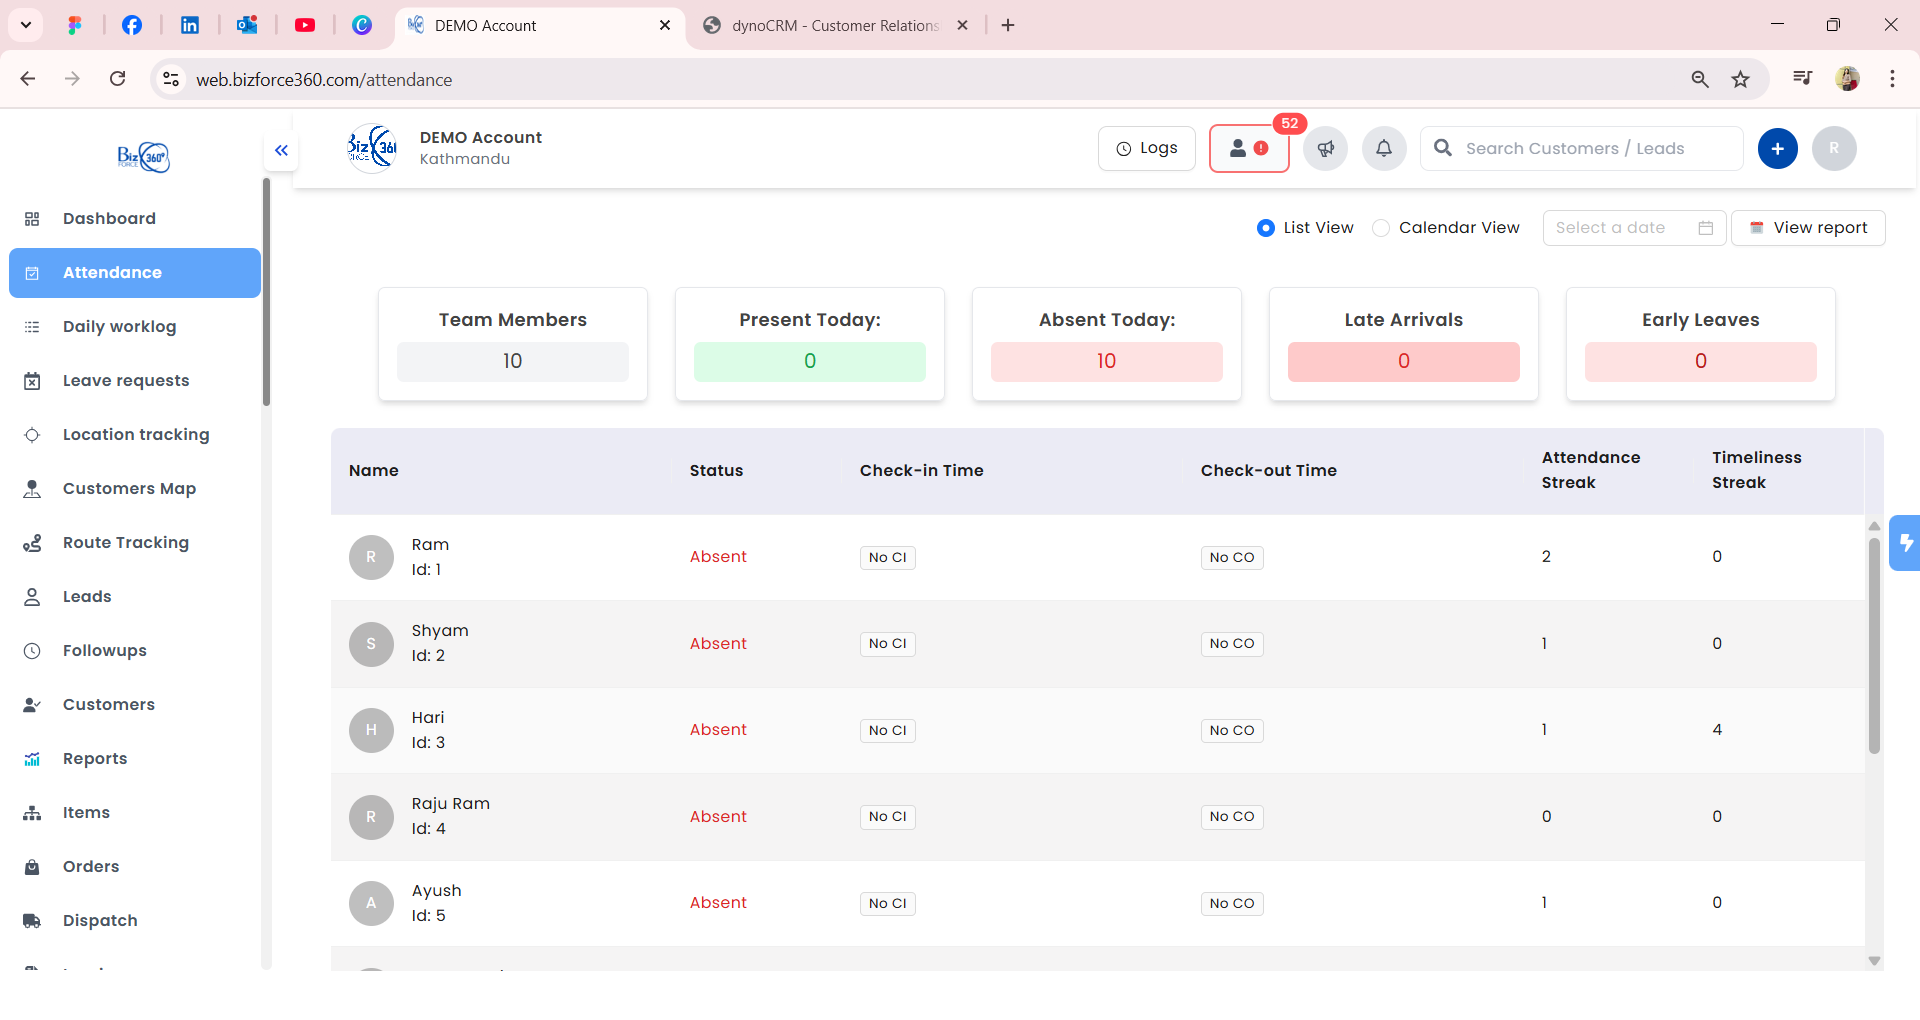This screenshot has height=1020, width=1920.
Task: Open the notifications bell in the header
Action: [x=1384, y=148]
